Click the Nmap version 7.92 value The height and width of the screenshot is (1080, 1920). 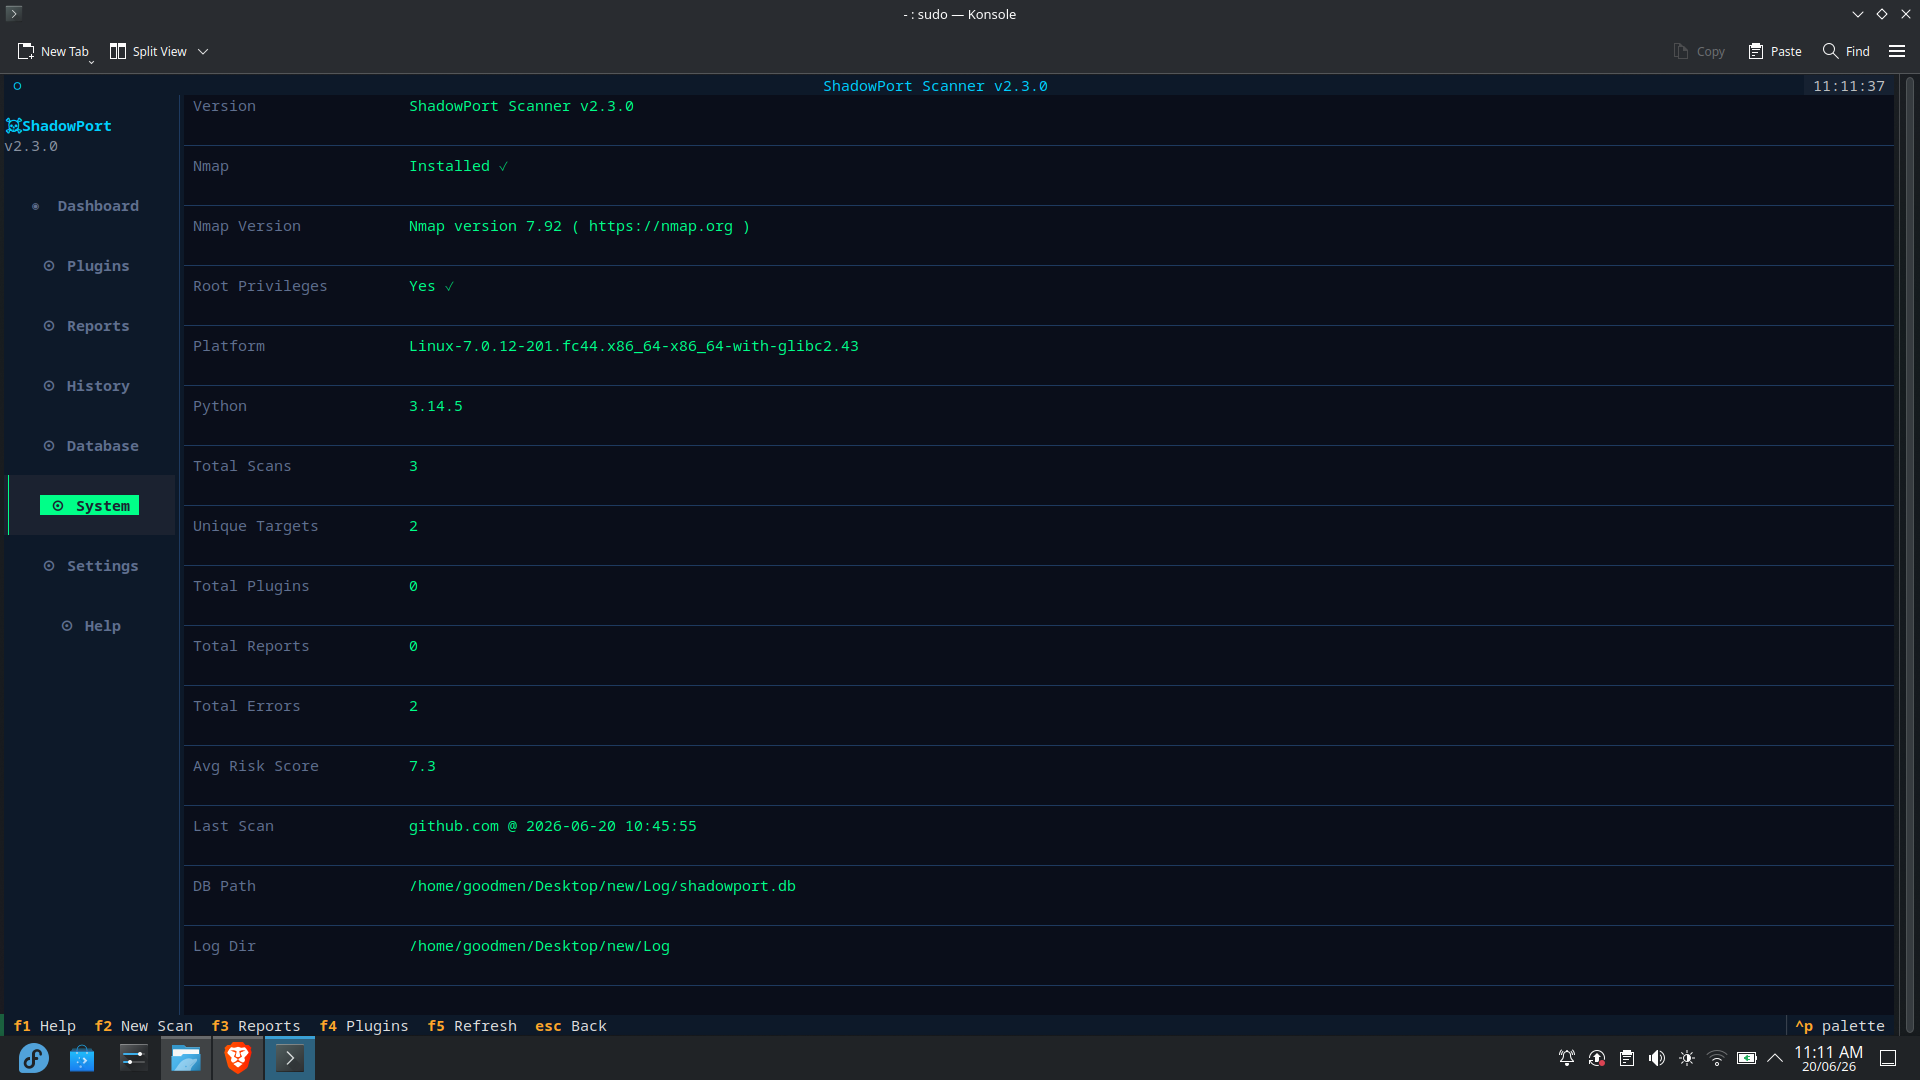tap(579, 226)
